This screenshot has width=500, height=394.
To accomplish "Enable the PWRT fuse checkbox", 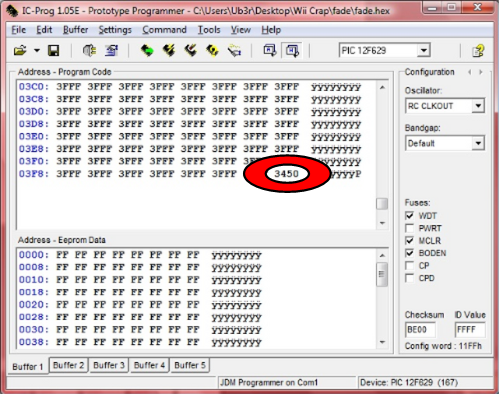I will [409, 228].
